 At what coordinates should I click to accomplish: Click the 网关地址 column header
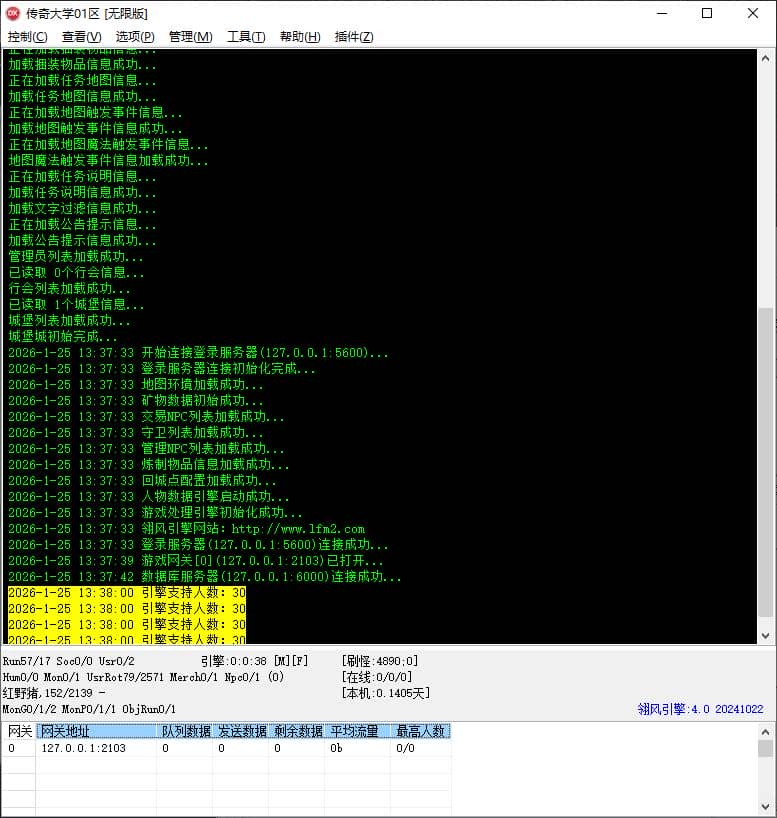97,731
